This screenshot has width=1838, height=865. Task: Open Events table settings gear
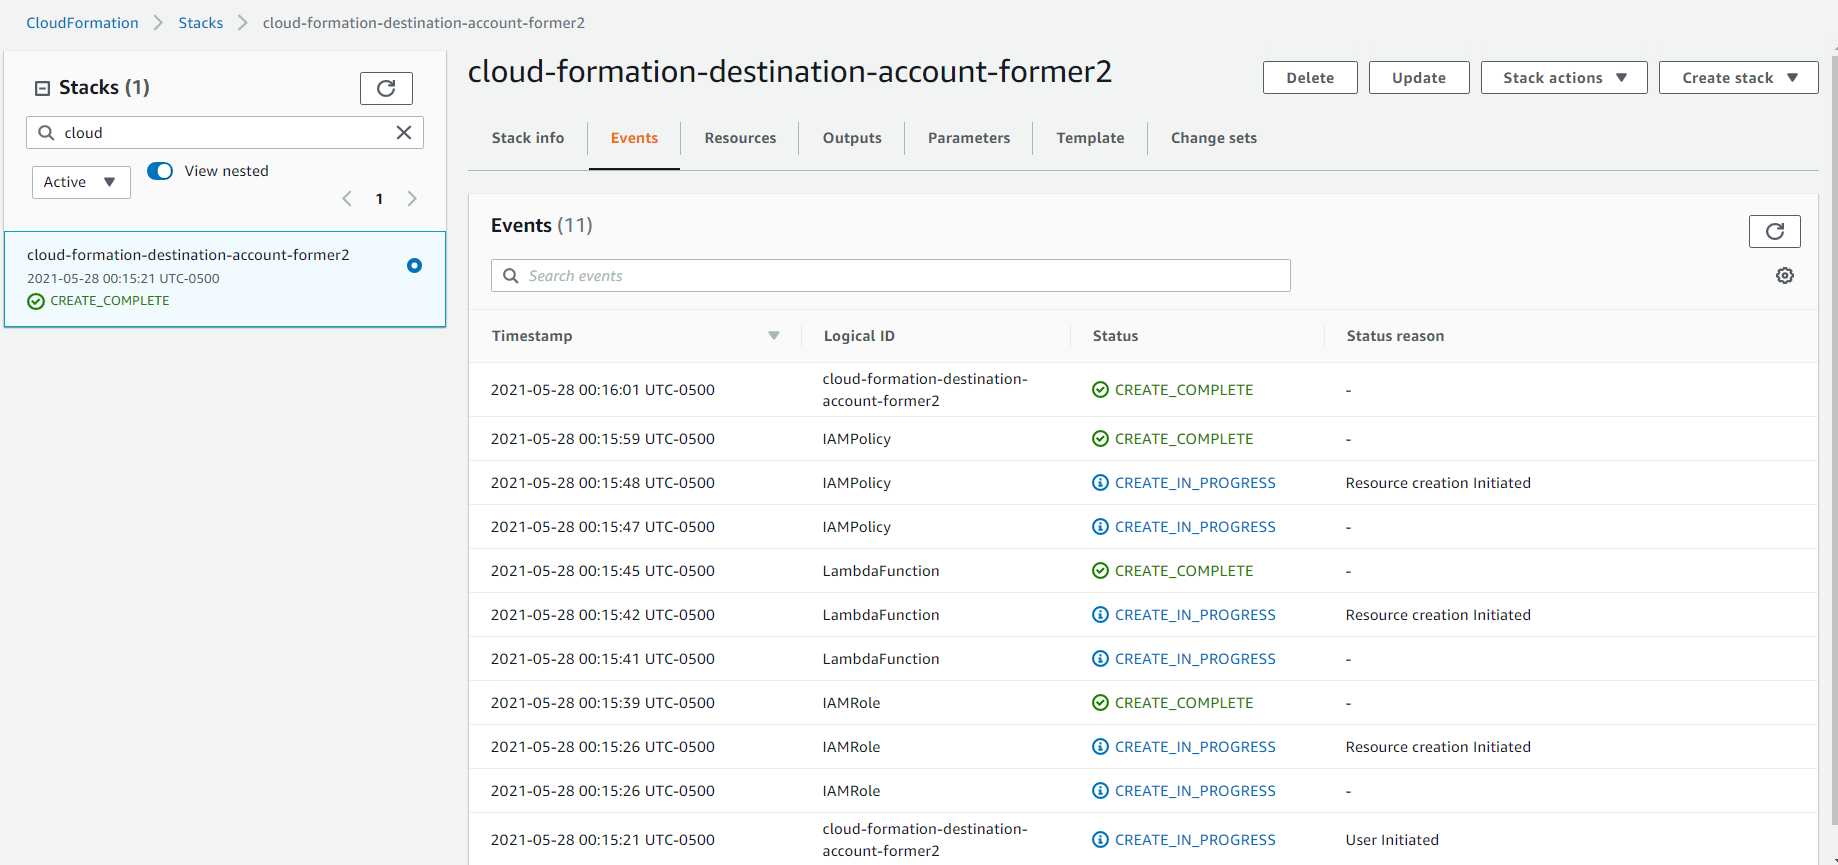tap(1784, 275)
